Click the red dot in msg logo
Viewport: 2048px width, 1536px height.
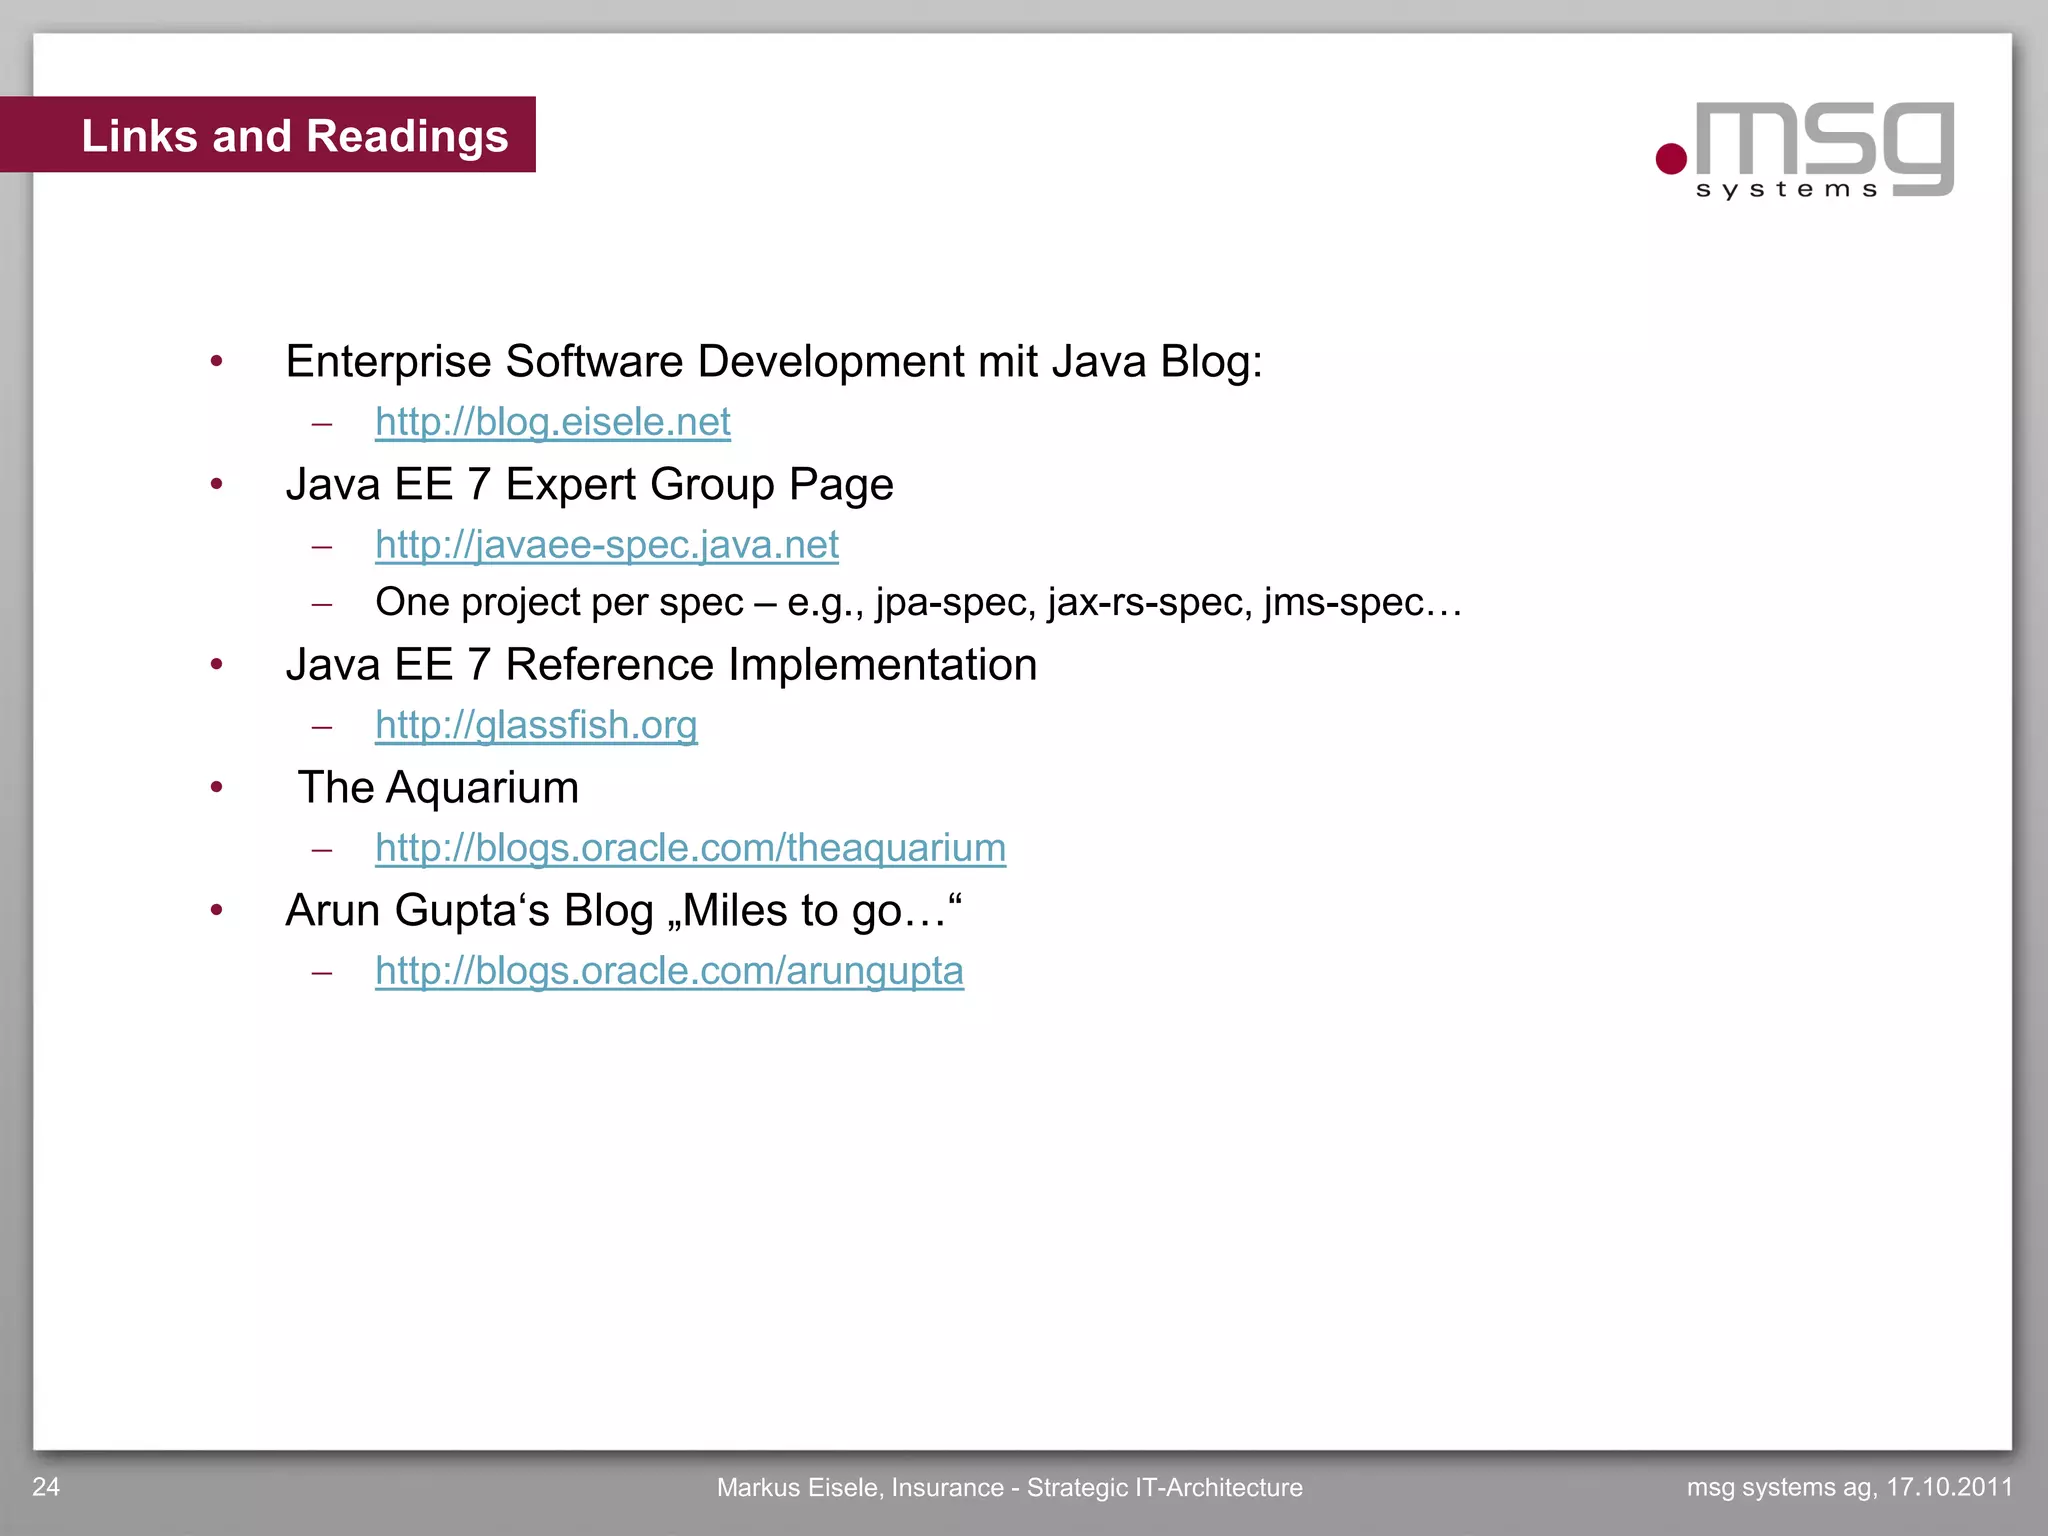point(1671,159)
